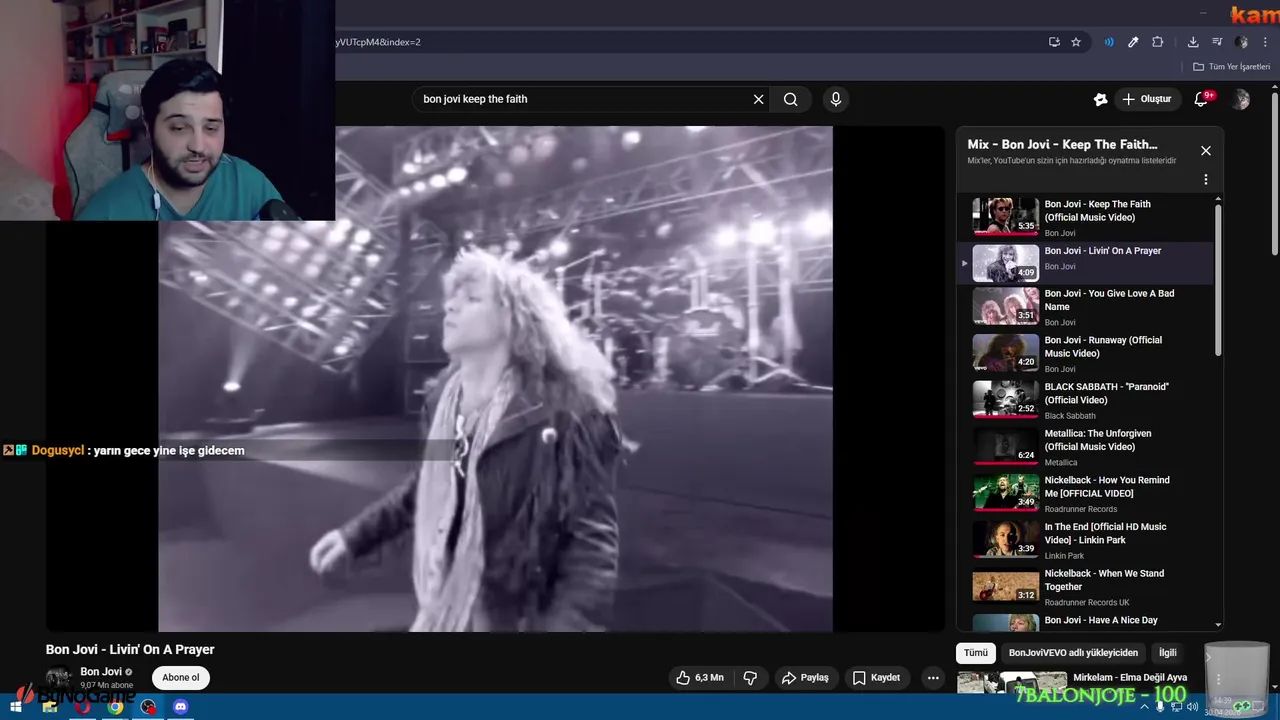Like the video (6,3 Mn)

(700, 677)
